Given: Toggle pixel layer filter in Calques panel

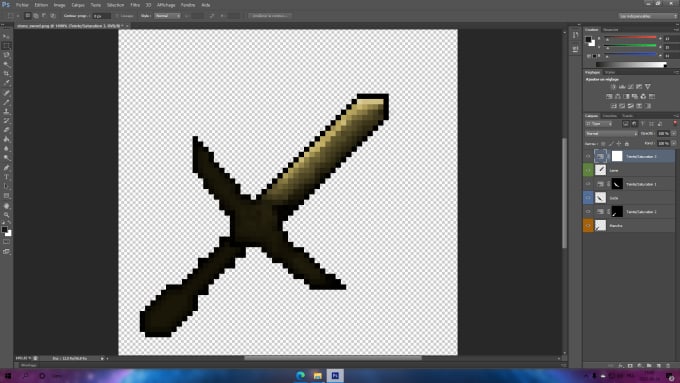Looking at the screenshot, I should pyautogui.click(x=626, y=124).
